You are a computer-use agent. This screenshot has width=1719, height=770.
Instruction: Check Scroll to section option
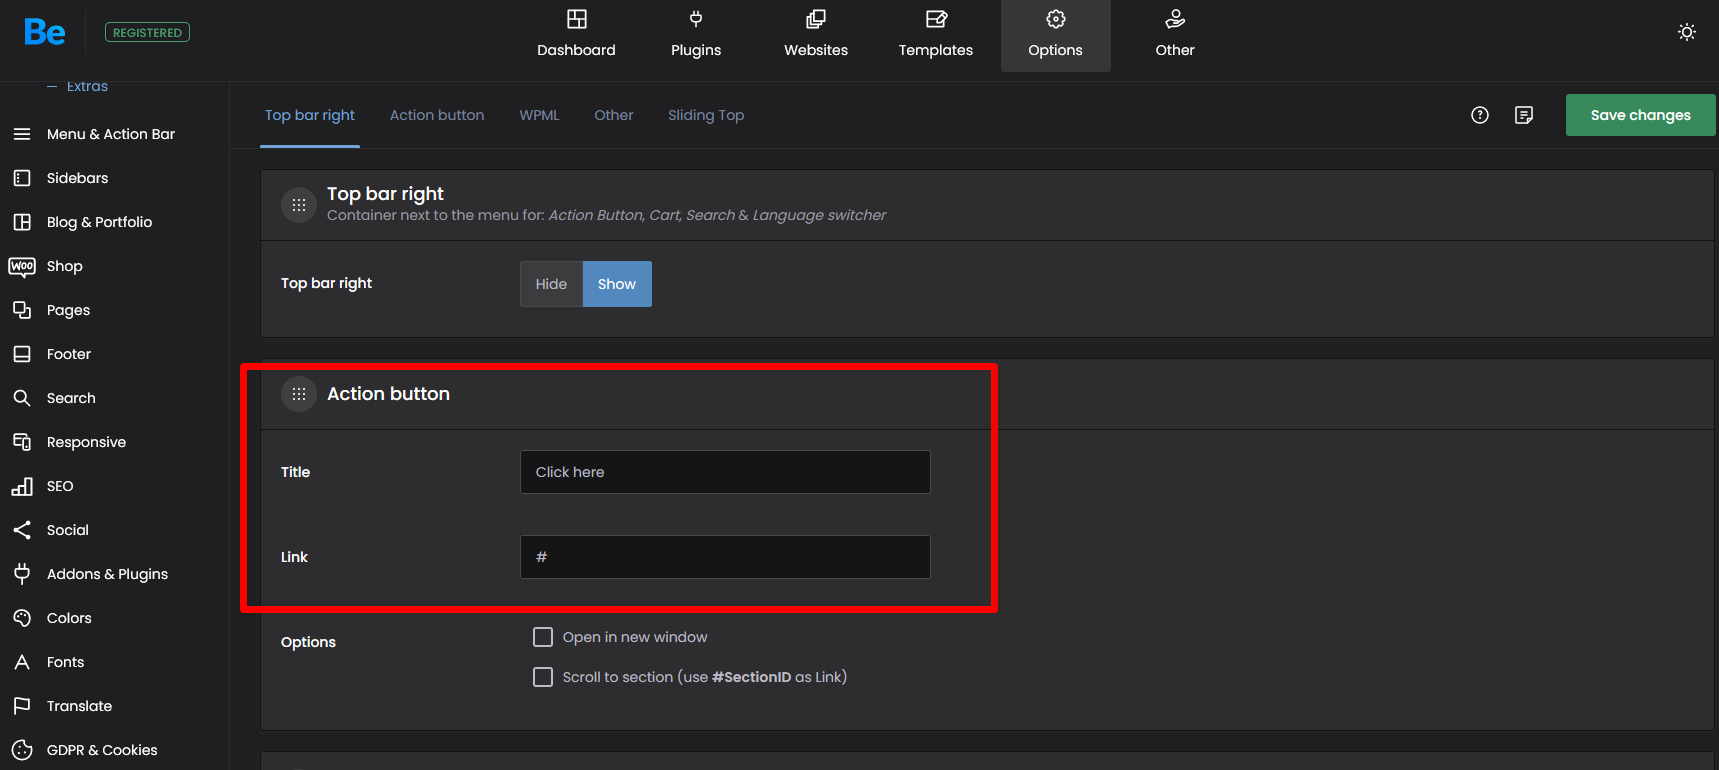[x=543, y=677]
